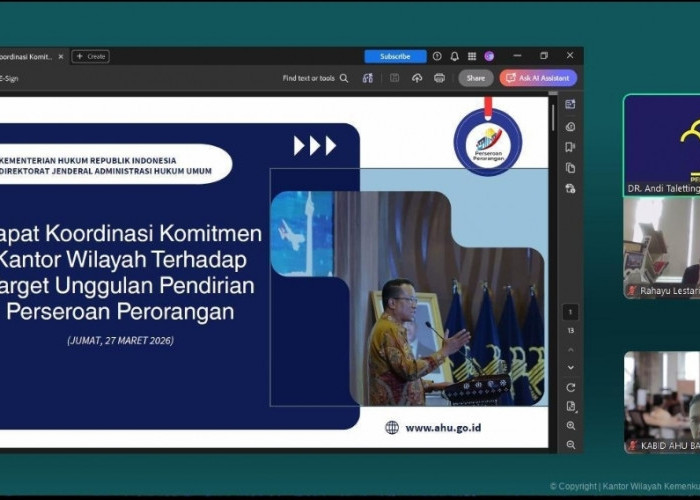Open the page display options icon
This screenshot has height=500, width=700.
[571, 406]
